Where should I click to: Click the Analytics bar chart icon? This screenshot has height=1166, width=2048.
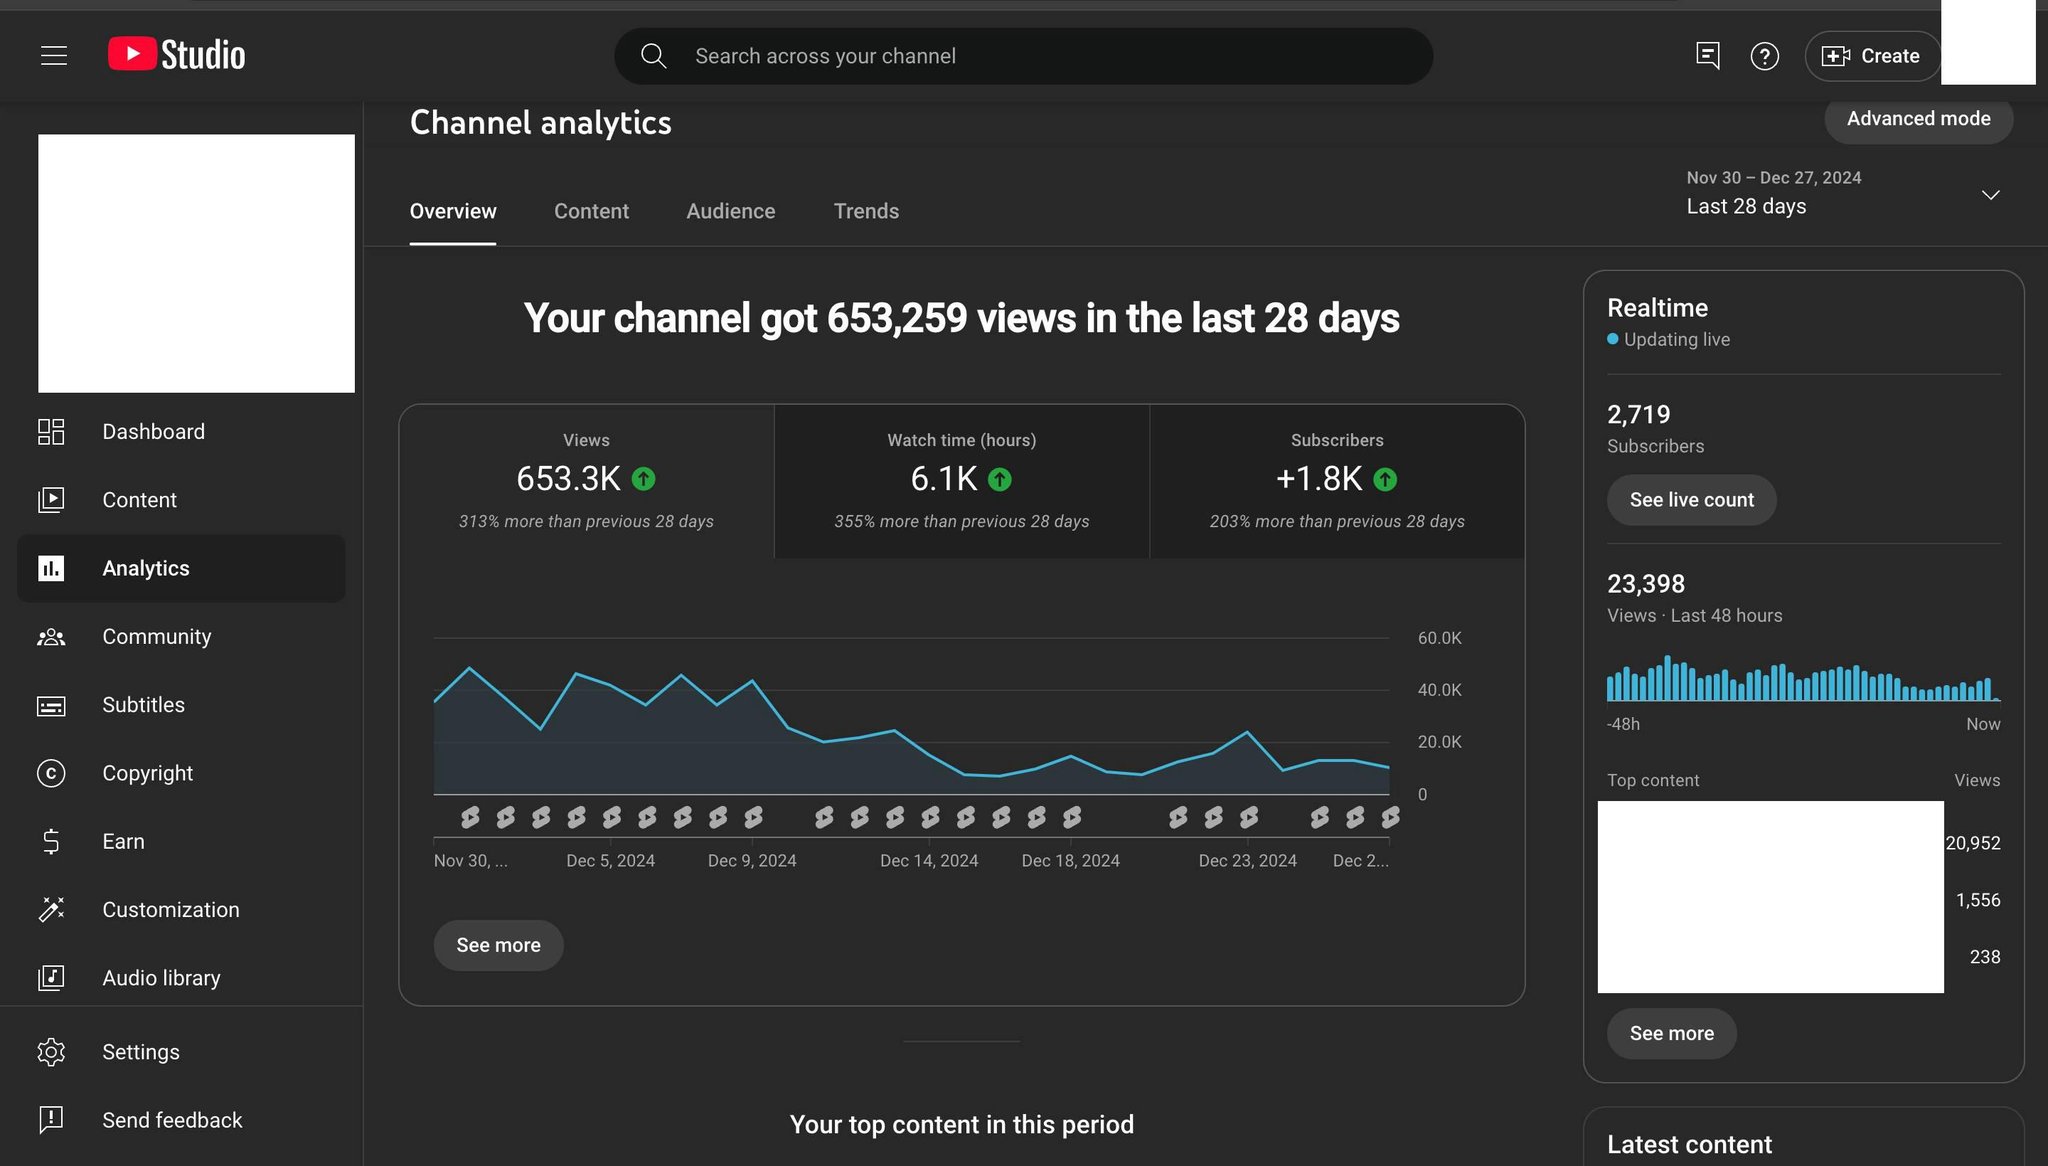[x=51, y=568]
